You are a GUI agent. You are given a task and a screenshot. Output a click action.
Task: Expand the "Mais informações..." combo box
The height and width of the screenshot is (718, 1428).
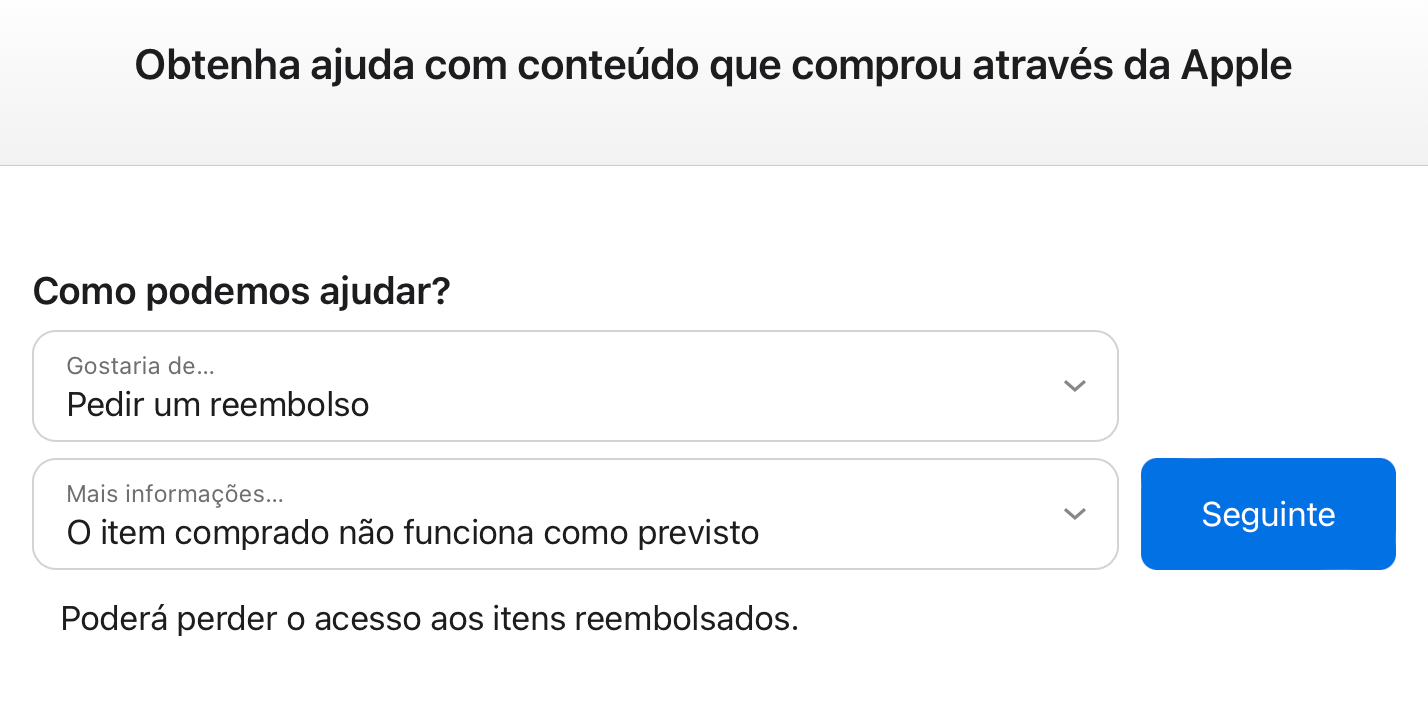(x=575, y=514)
